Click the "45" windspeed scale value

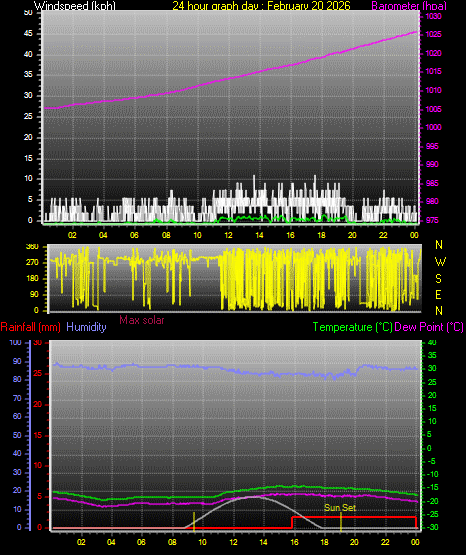[x=28, y=33]
